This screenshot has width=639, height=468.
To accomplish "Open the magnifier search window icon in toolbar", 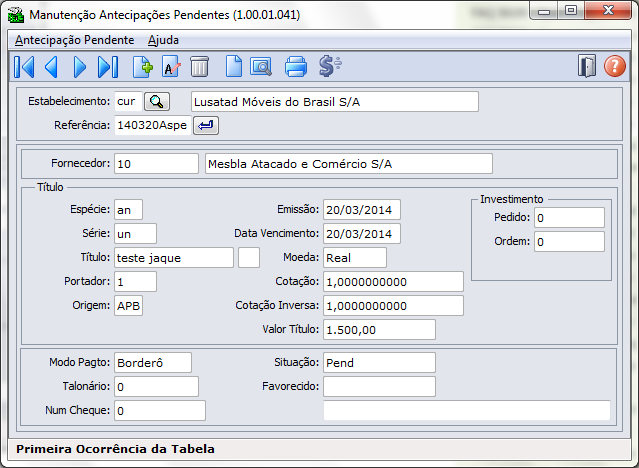I will (x=261, y=67).
